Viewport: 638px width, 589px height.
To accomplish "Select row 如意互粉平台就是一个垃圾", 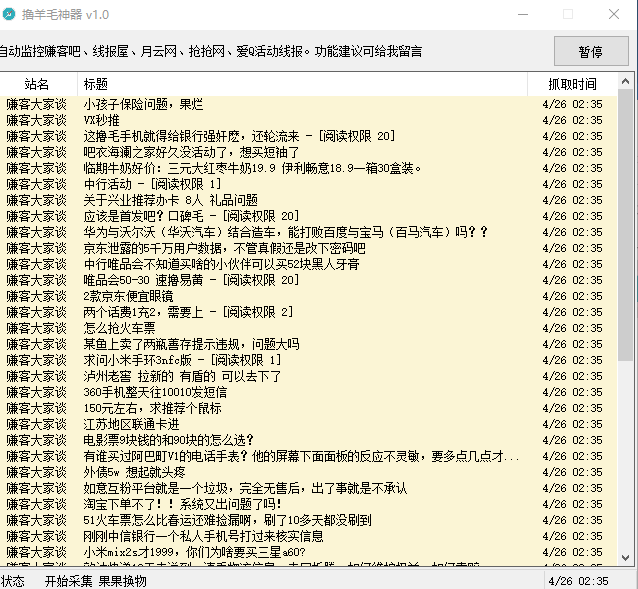I will point(308,488).
